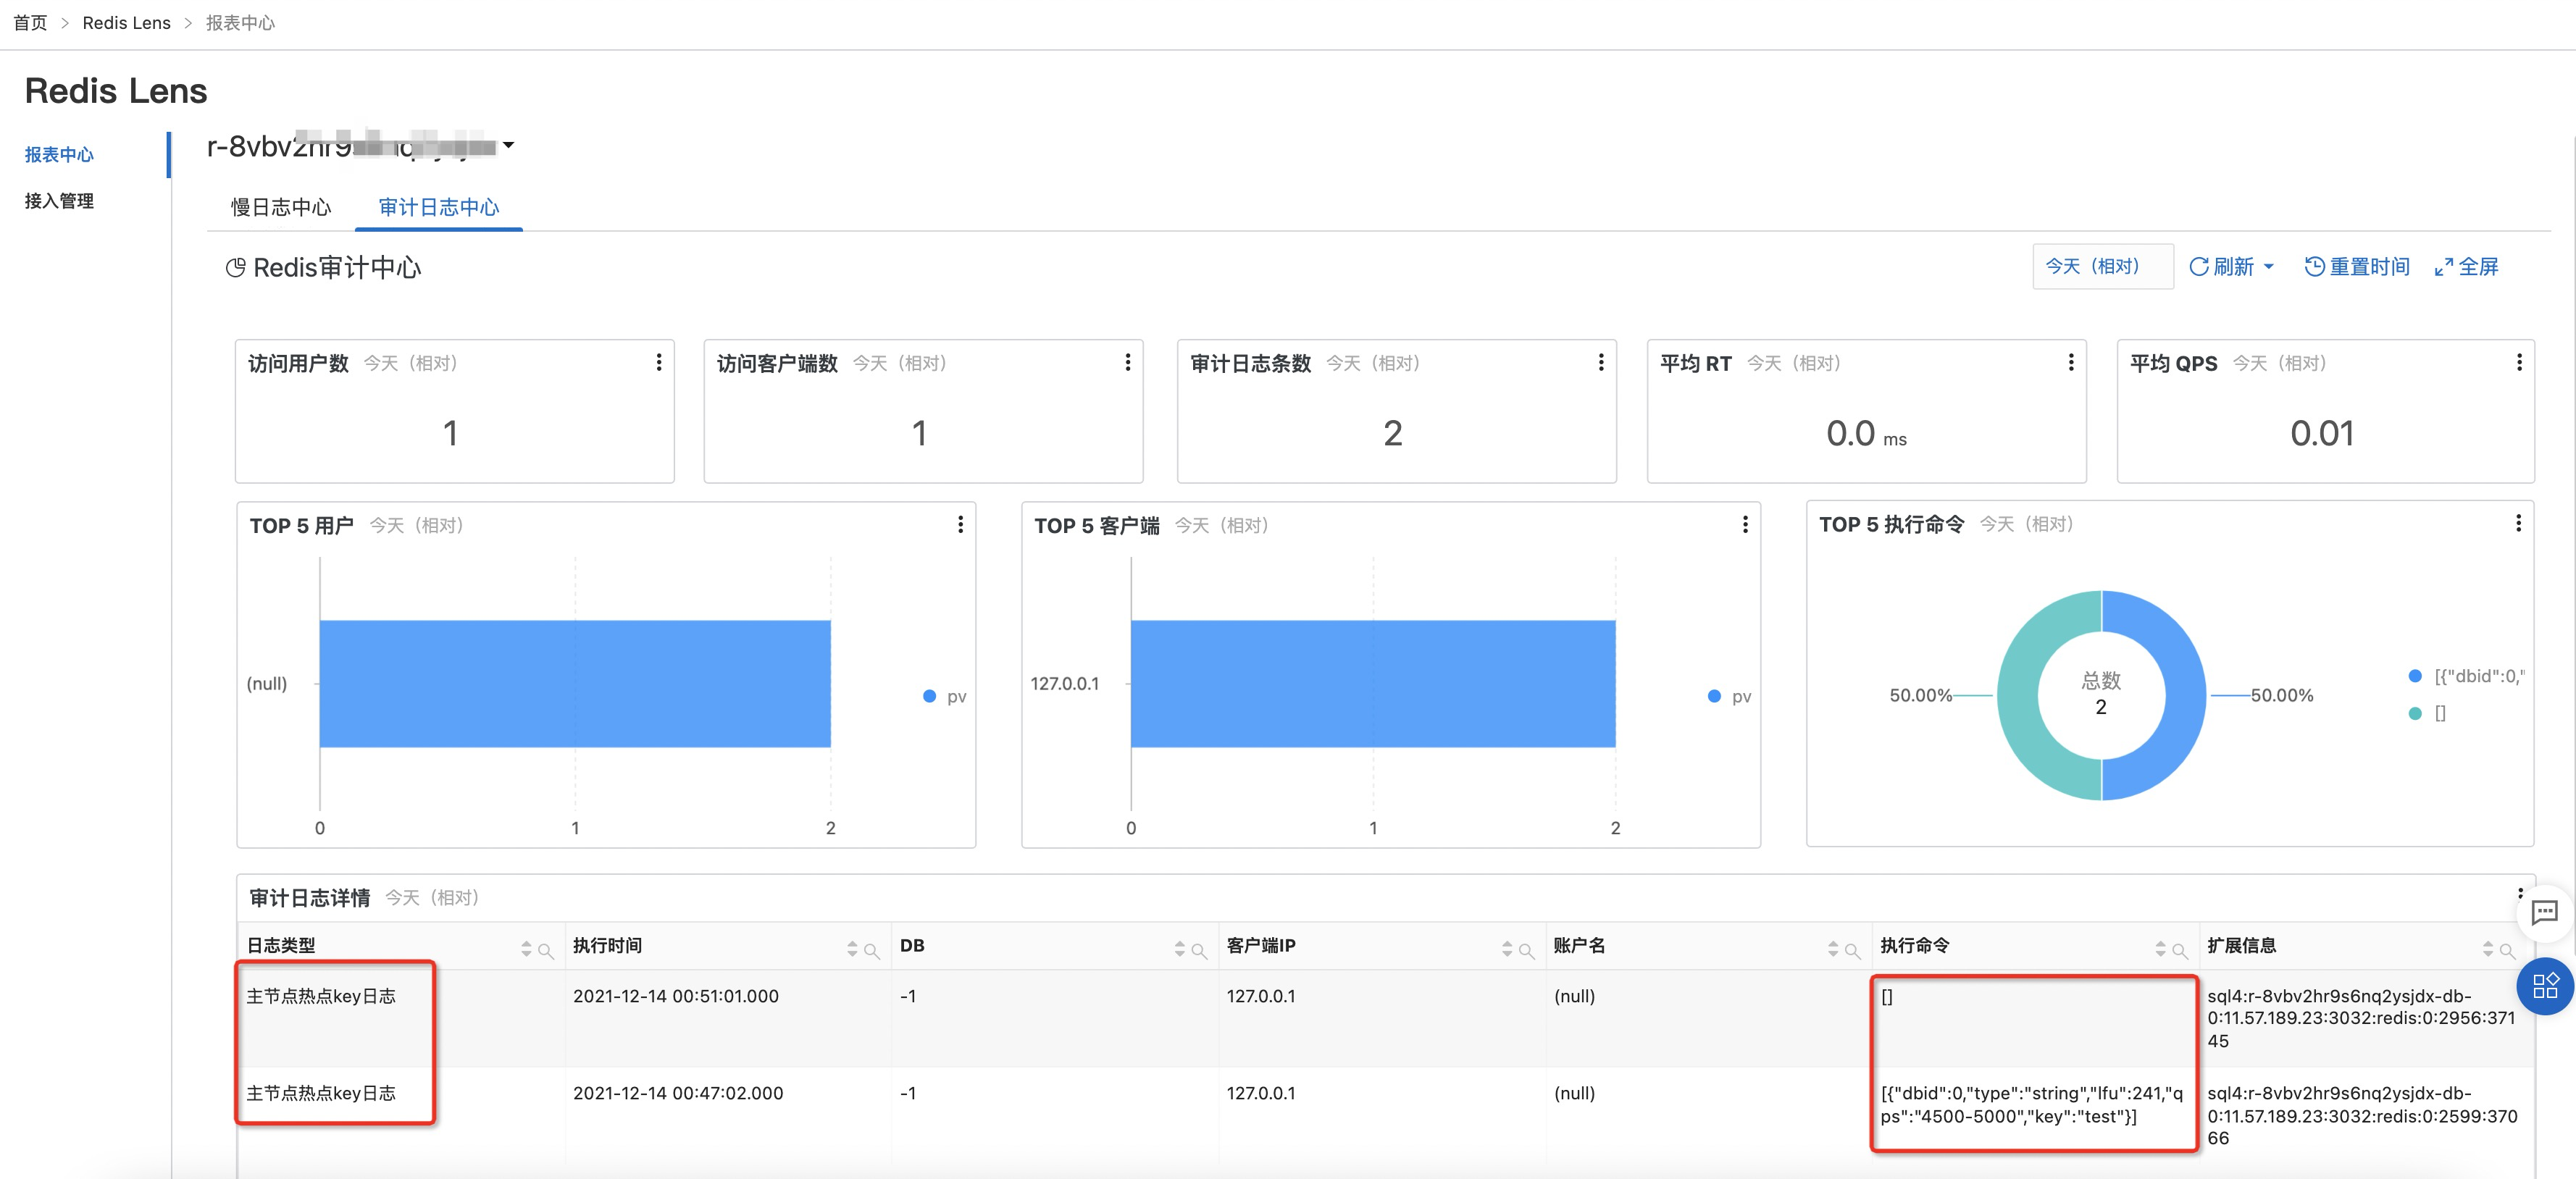
Task: Select 报表中心 in the left sidebar
Action: coord(59,154)
